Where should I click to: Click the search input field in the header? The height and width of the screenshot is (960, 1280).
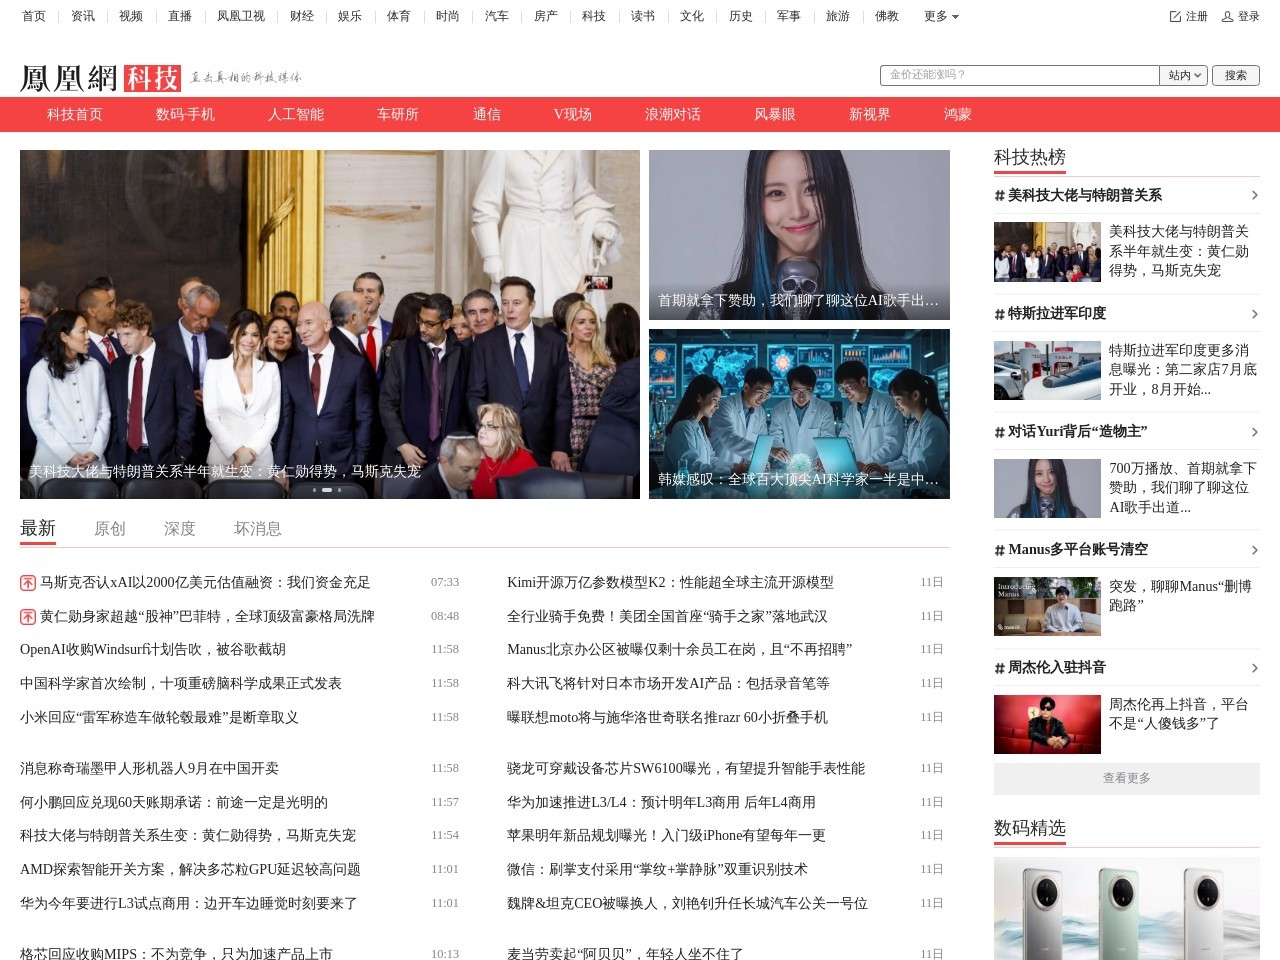pyautogui.click(x=1018, y=74)
